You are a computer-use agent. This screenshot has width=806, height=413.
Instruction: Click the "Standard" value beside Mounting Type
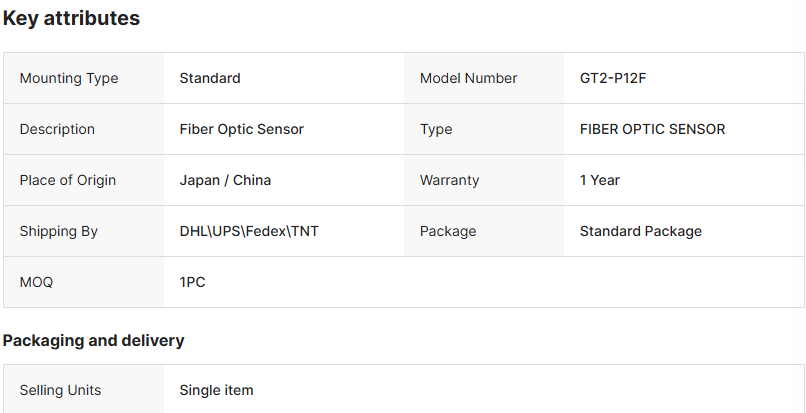(210, 78)
